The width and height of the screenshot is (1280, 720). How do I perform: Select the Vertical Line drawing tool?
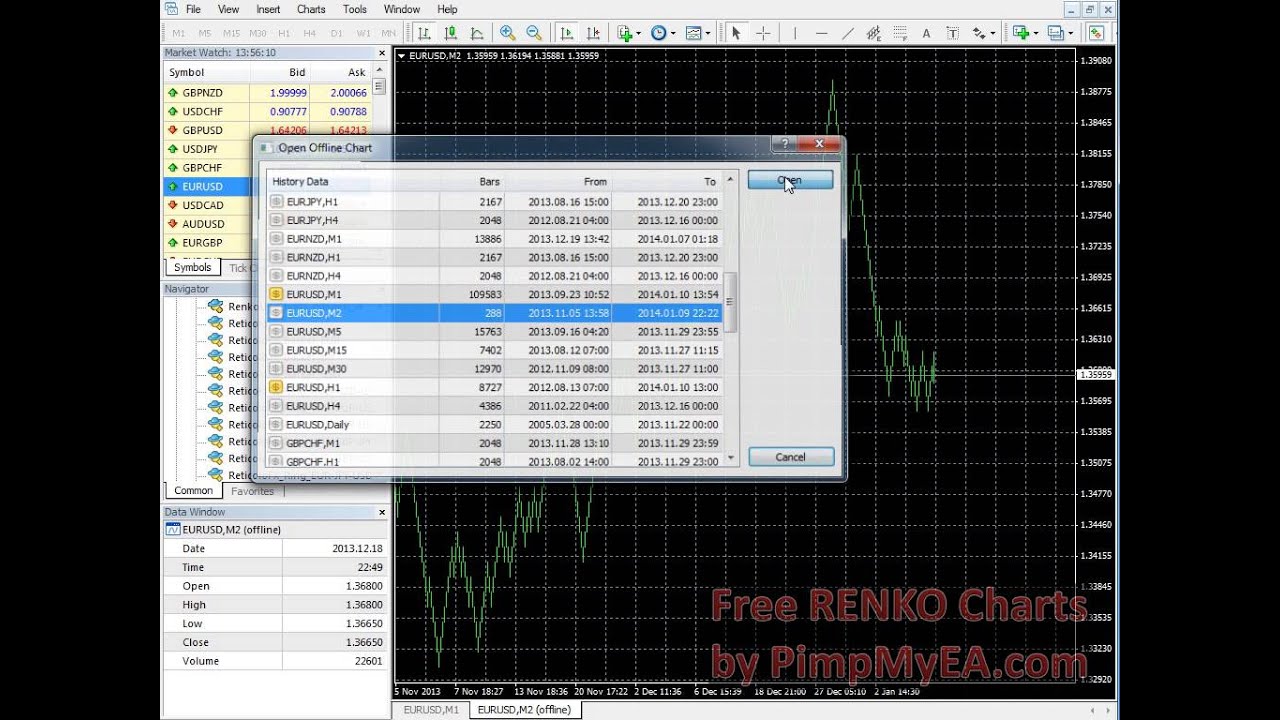coord(795,33)
